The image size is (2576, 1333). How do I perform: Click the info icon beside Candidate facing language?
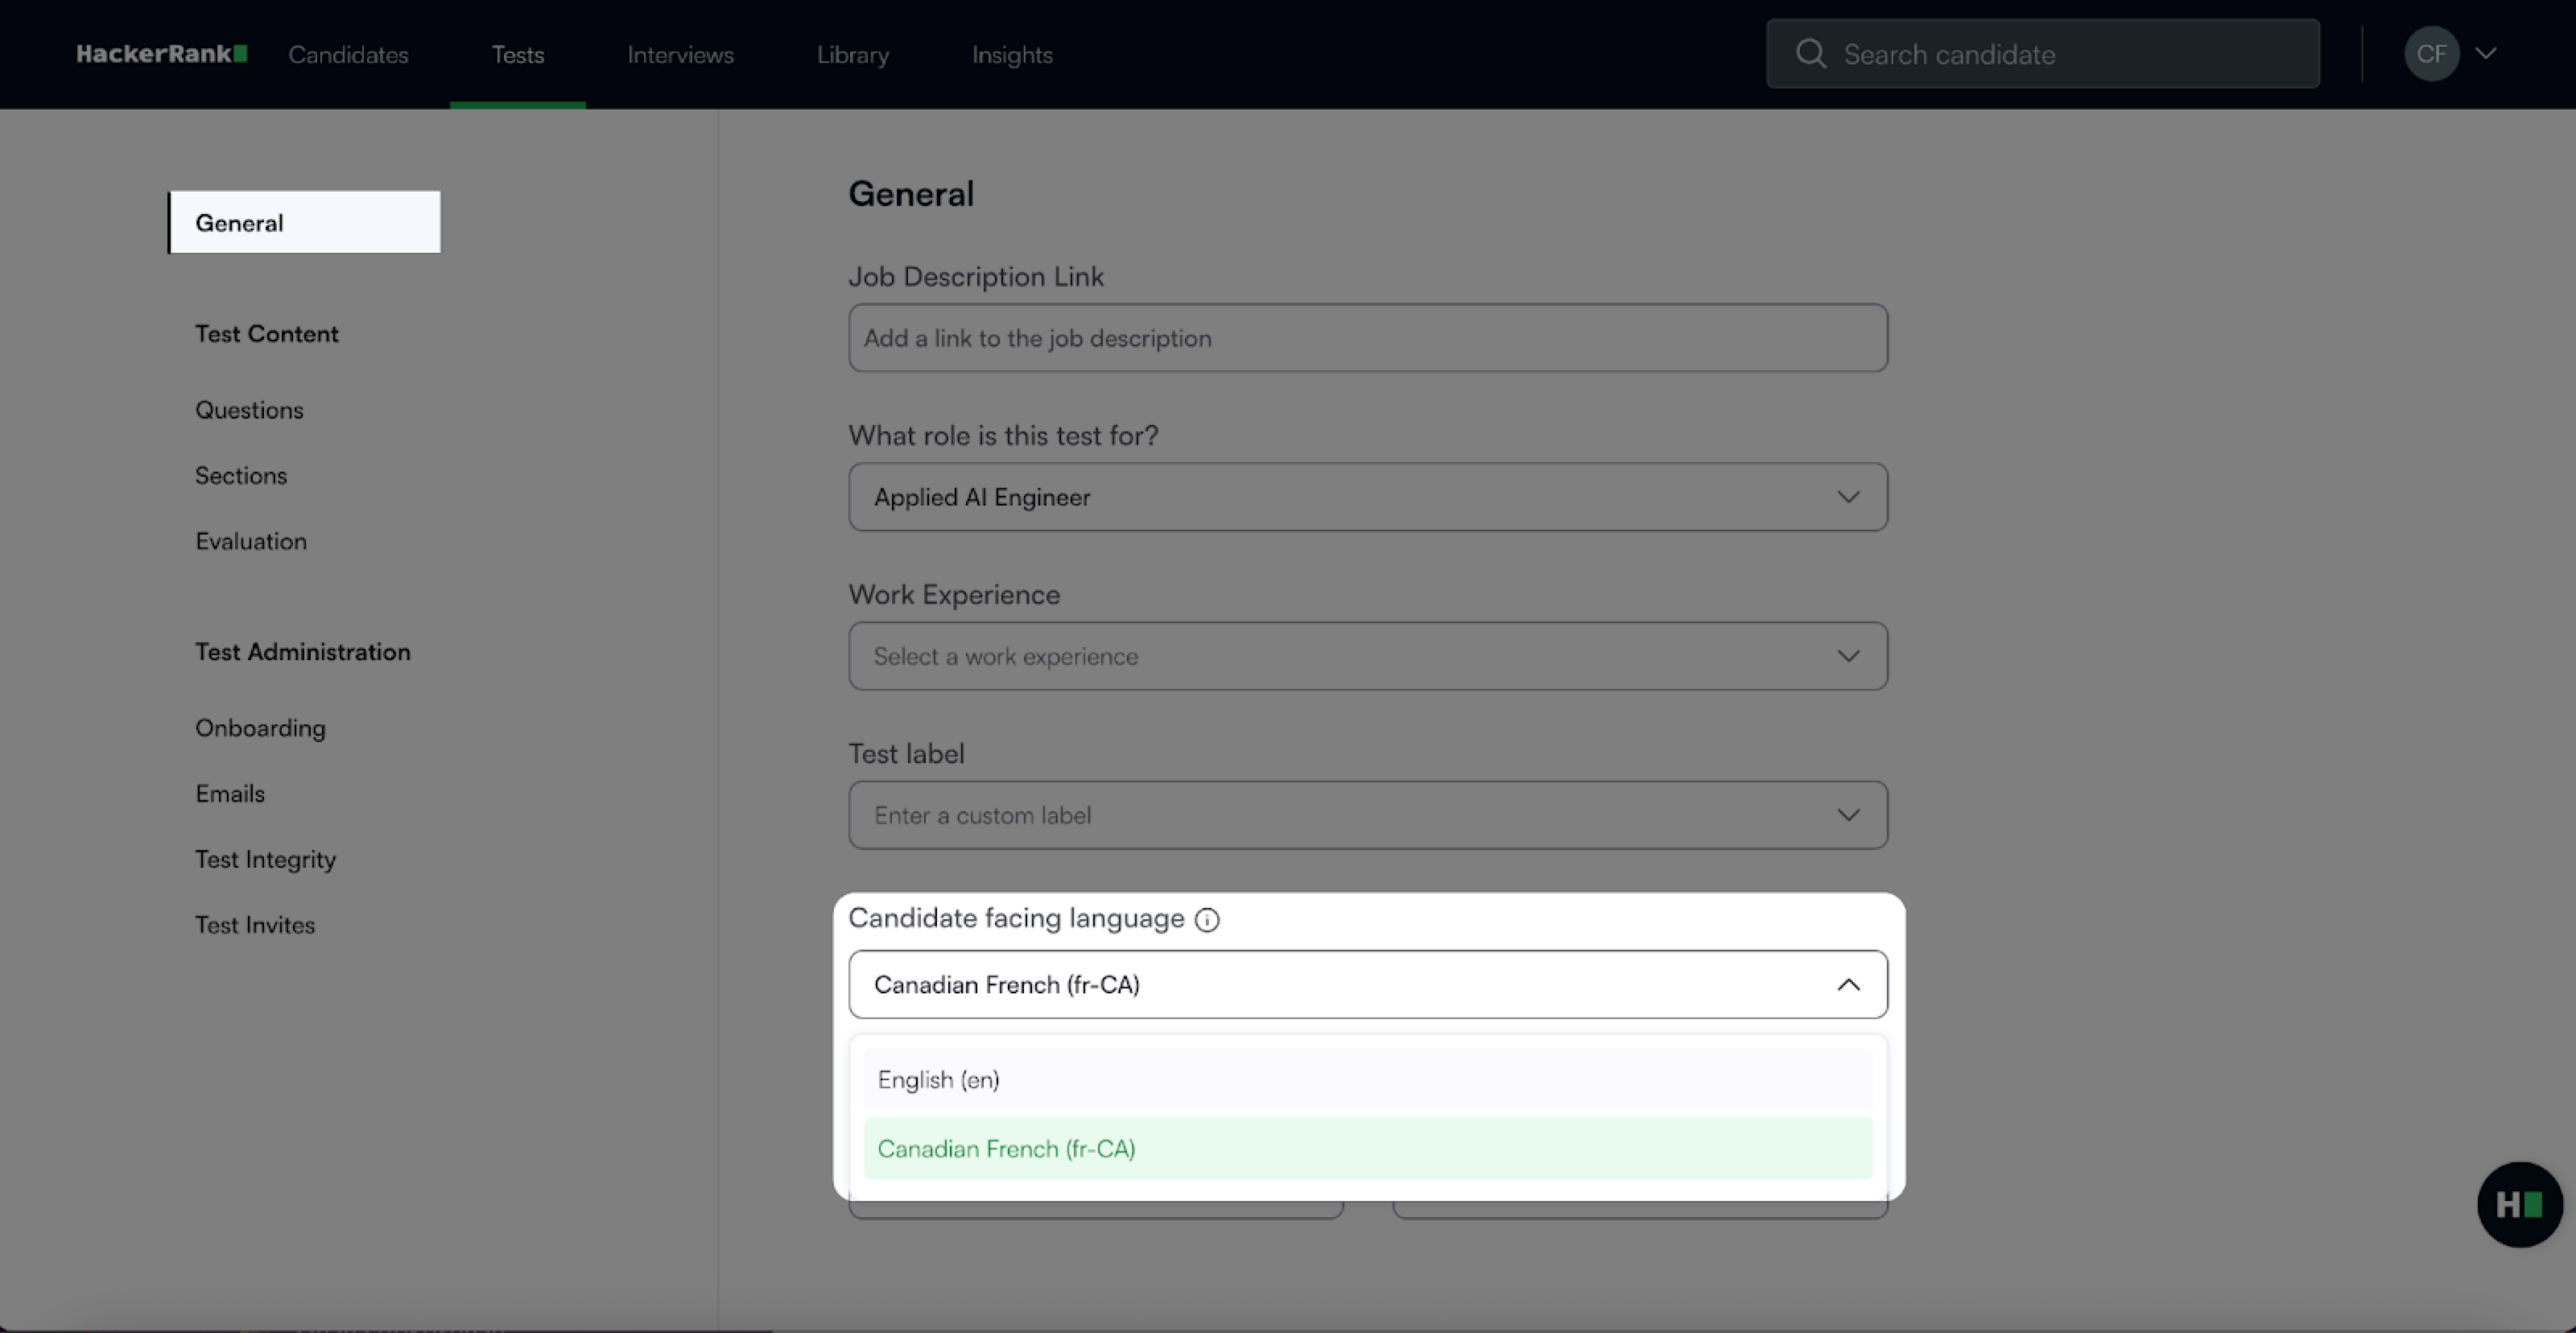[x=1207, y=920]
